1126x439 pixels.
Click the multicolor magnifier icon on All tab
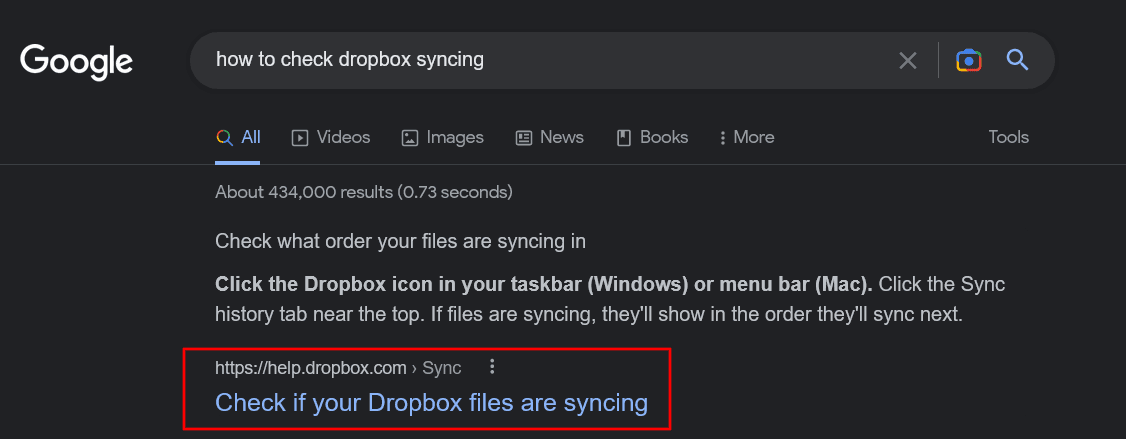click(x=224, y=138)
